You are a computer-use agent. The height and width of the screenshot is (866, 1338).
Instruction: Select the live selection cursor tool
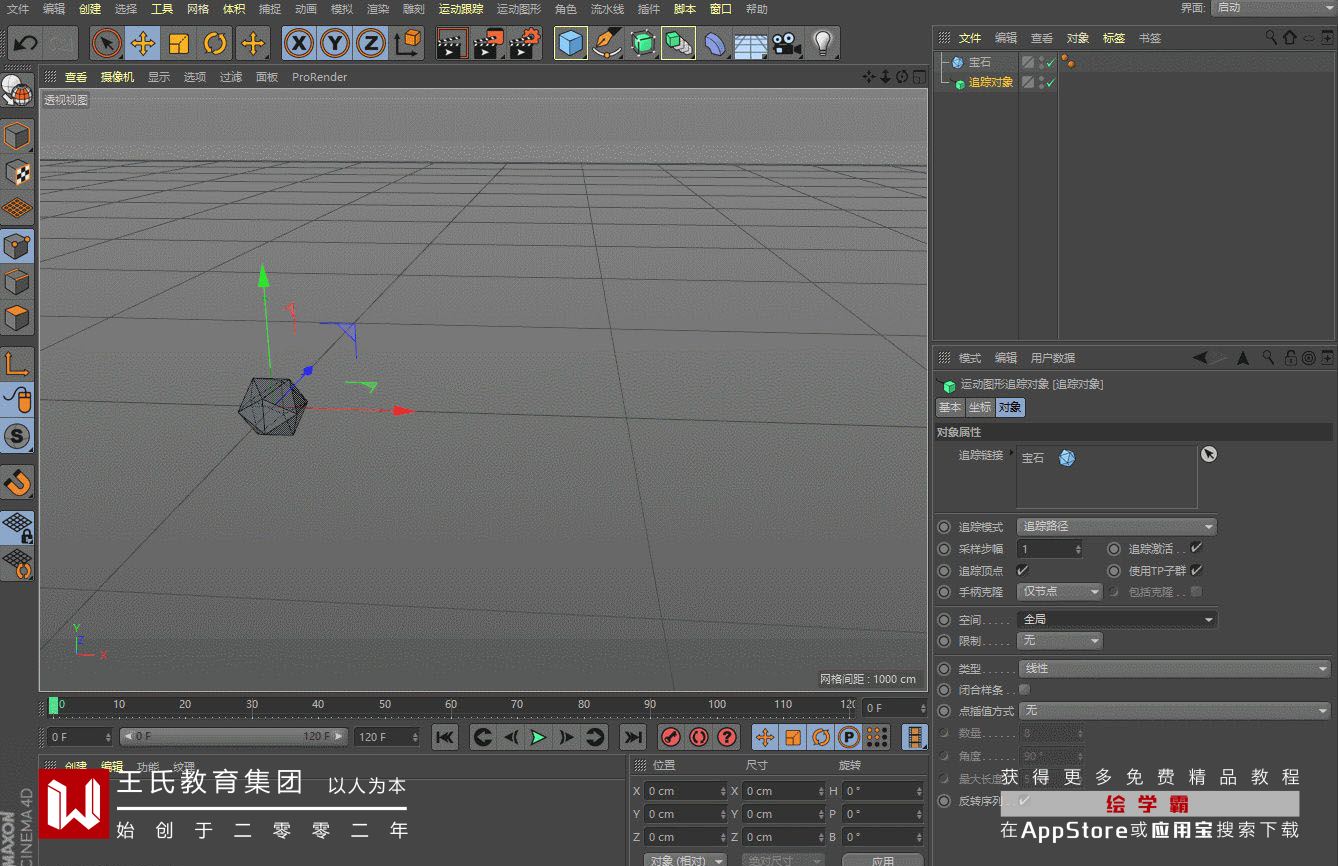point(107,43)
